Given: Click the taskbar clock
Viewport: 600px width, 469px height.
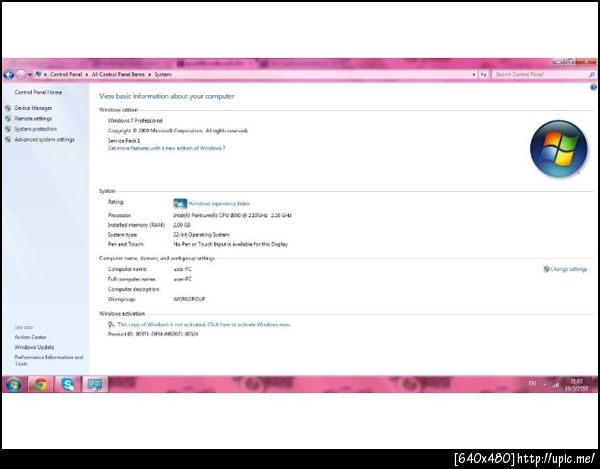Looking at the screenshot, I should [x=576, y=384].
